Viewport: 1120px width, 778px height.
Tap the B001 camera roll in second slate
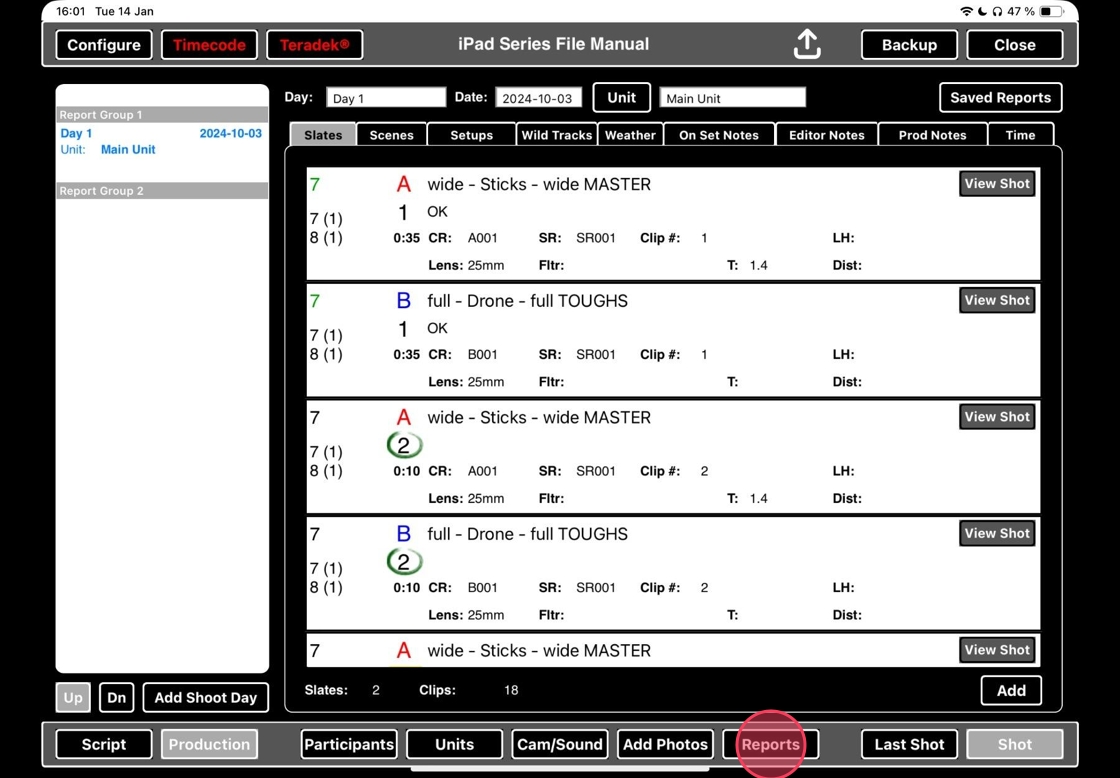(x=483, y=354)
